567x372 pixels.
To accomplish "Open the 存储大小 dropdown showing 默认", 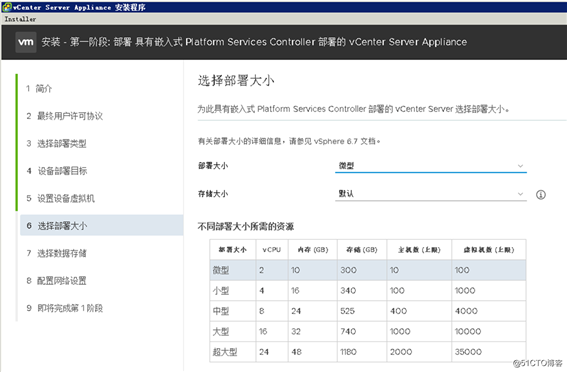I will [x=431, y=194].
